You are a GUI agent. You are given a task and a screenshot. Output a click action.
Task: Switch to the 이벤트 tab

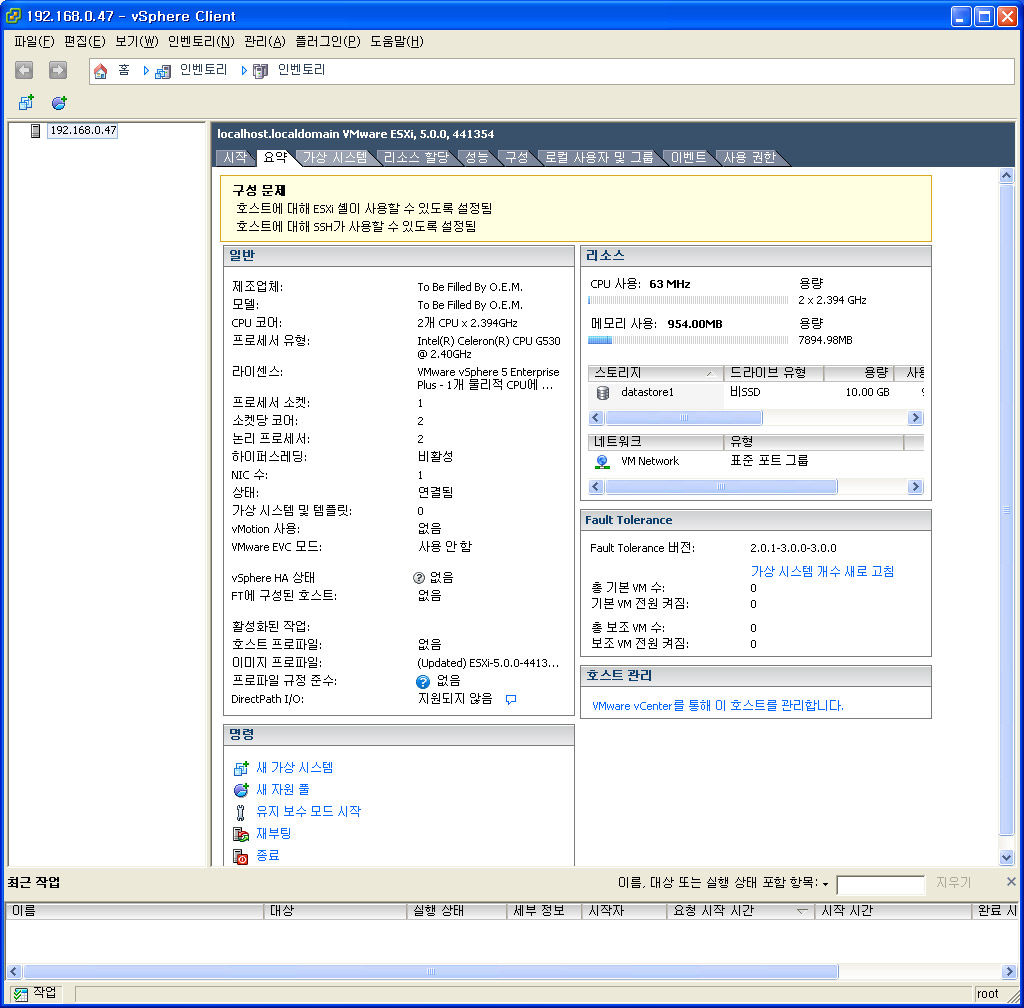point(689,157)
